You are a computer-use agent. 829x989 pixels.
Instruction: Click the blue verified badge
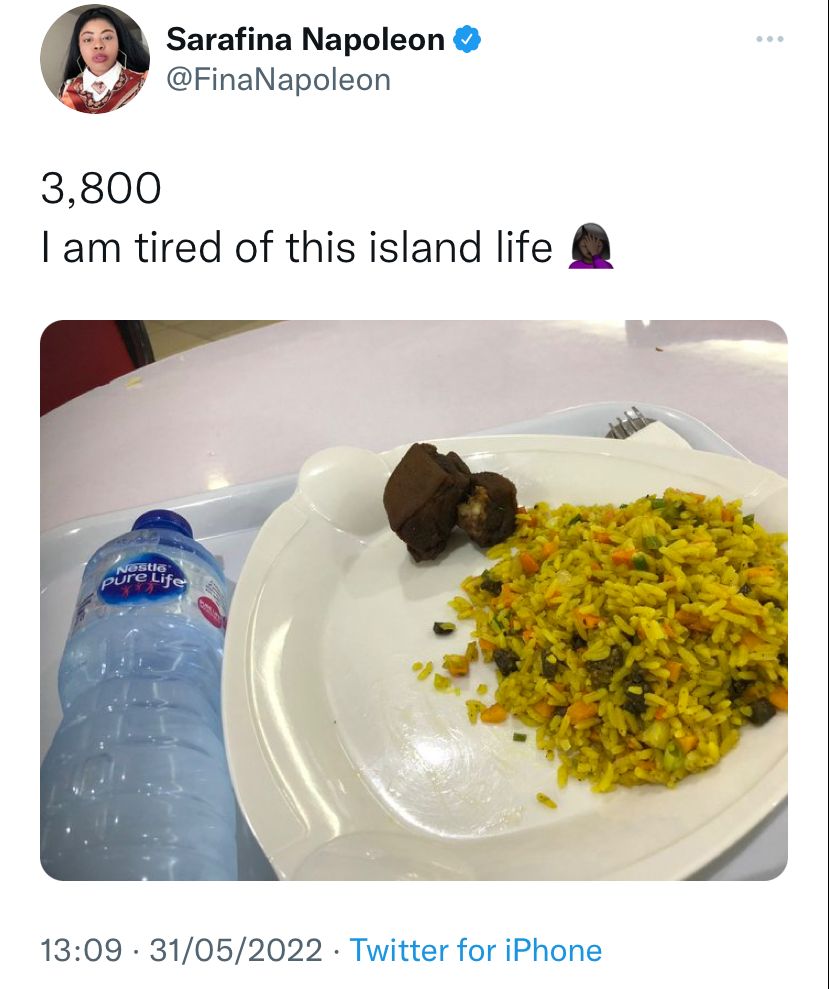pos(467,40)
